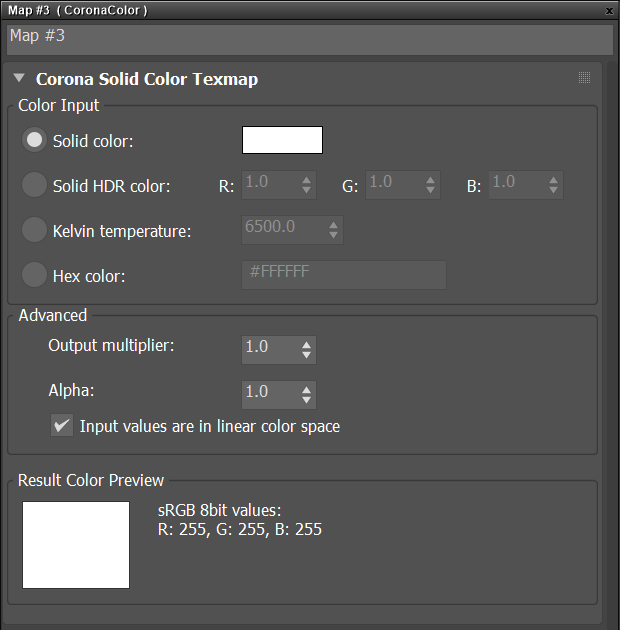The image size is (620, 630).
Task: Click the vertical scrollbar on the right edge
Action: 612,346
